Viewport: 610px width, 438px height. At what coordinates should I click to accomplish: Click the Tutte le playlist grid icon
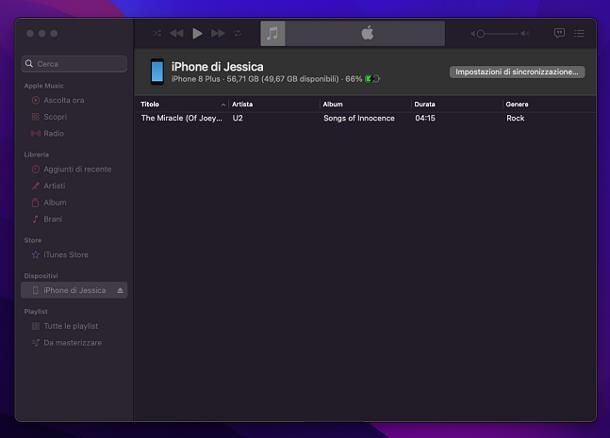(x=35, y=326)
